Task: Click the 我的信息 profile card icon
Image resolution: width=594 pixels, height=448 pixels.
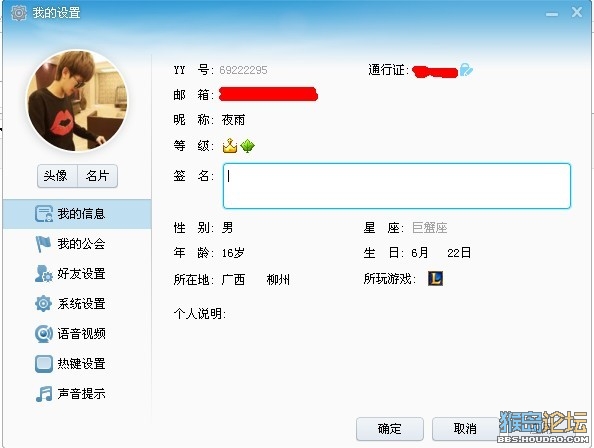Action: tap(44, 214)
